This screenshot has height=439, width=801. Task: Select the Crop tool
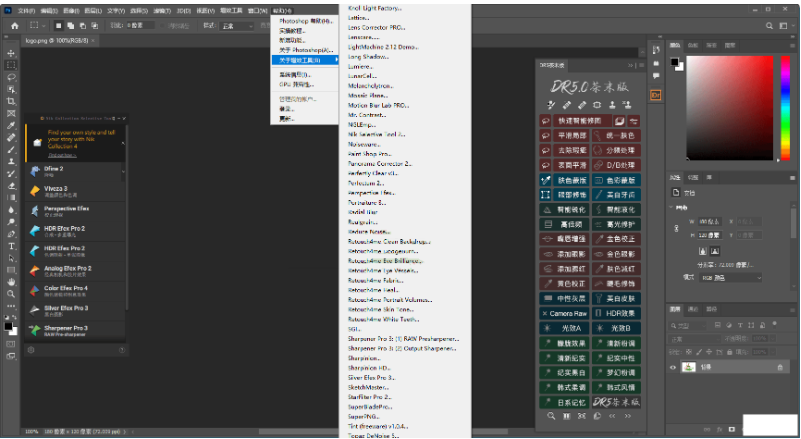[x=11, y=101]
